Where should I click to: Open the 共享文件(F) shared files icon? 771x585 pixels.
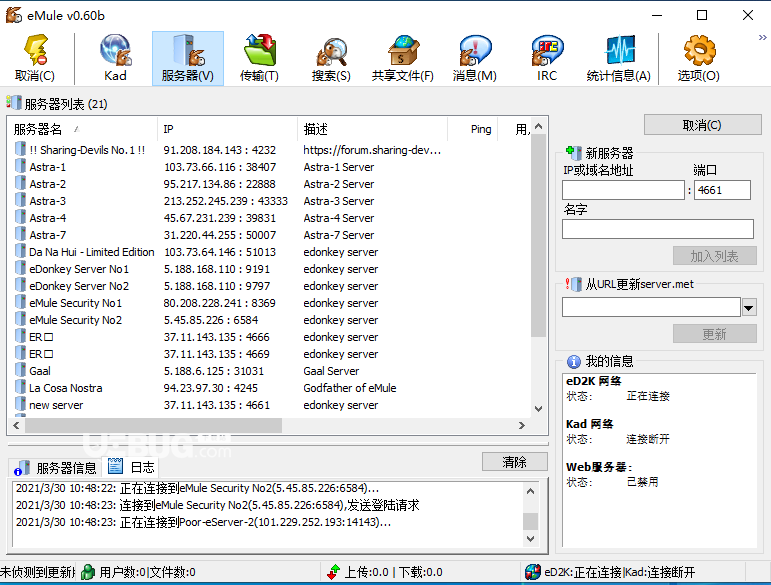[403, 58]
